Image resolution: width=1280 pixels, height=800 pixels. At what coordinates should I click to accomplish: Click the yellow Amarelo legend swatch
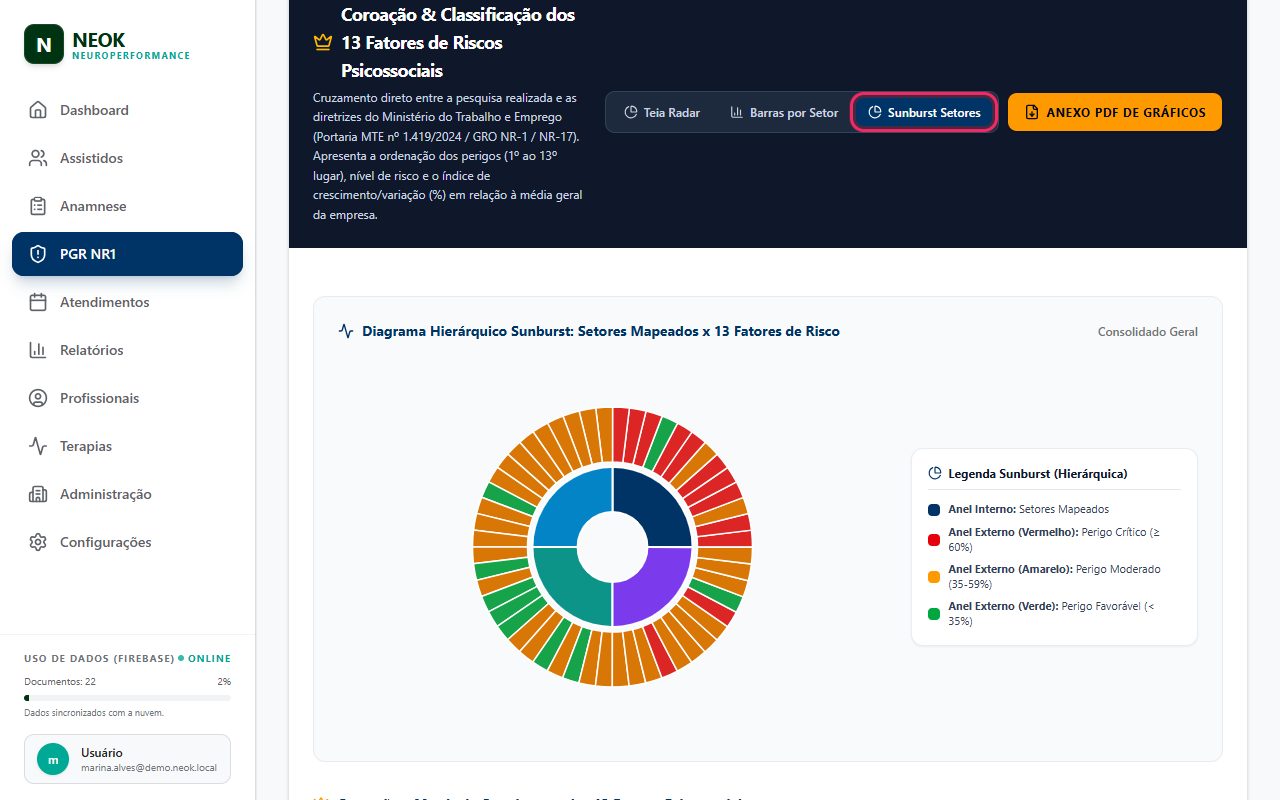(x=934, y=577)
